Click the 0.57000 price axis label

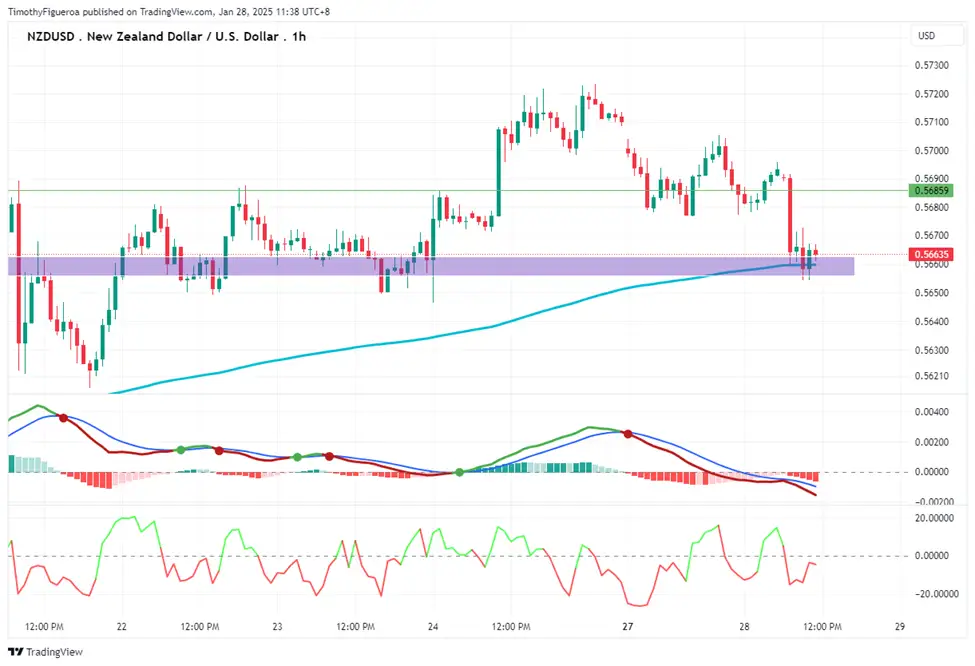[931, 150]
